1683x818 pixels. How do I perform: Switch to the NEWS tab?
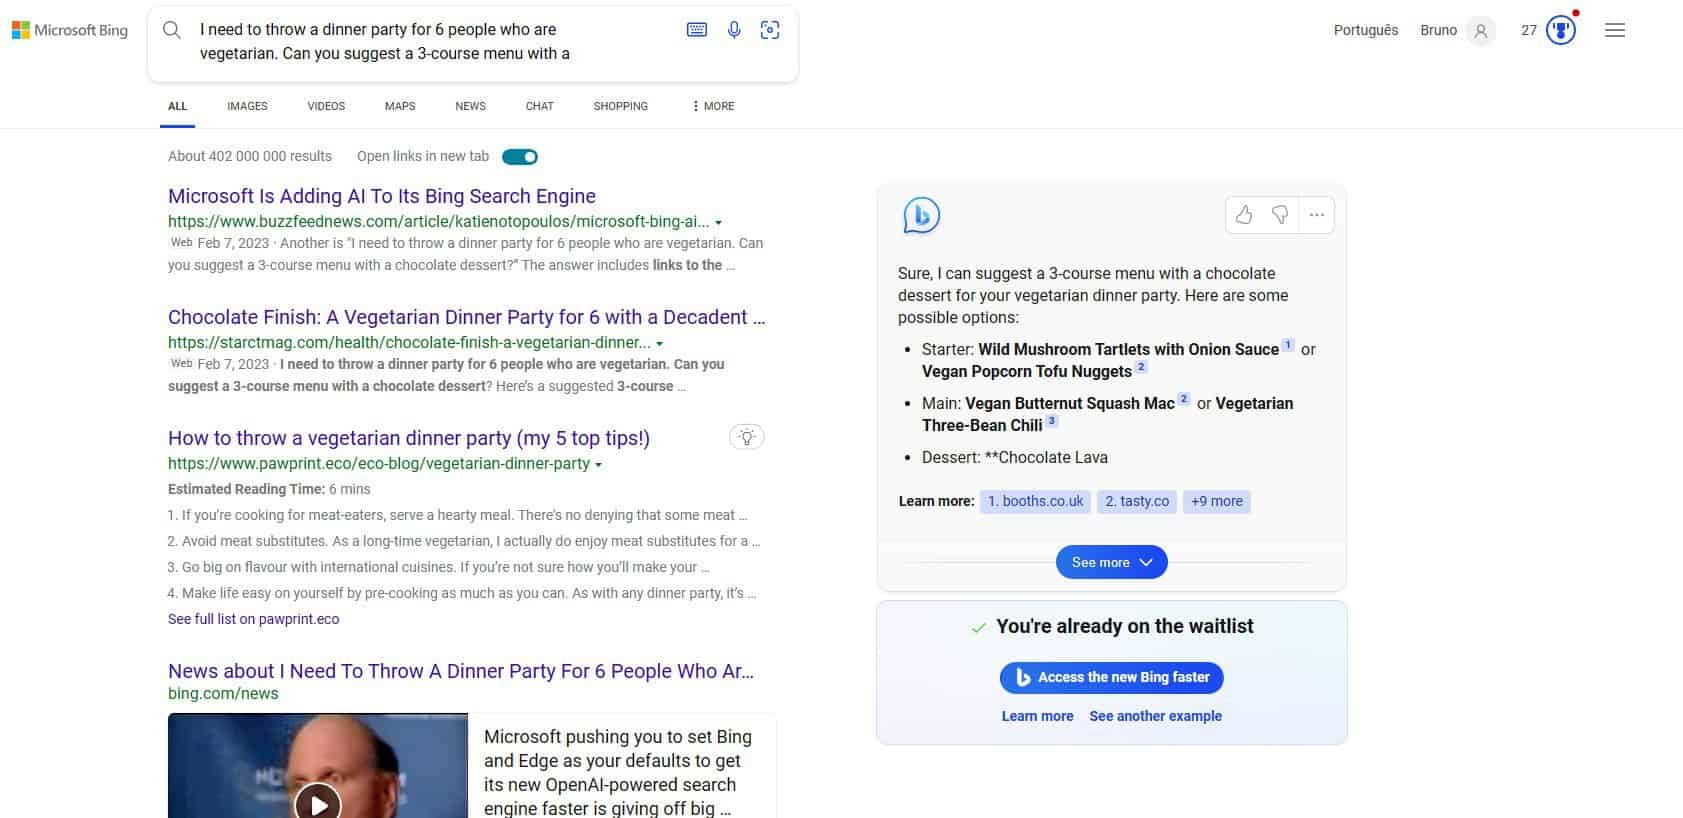click(470, 106)
